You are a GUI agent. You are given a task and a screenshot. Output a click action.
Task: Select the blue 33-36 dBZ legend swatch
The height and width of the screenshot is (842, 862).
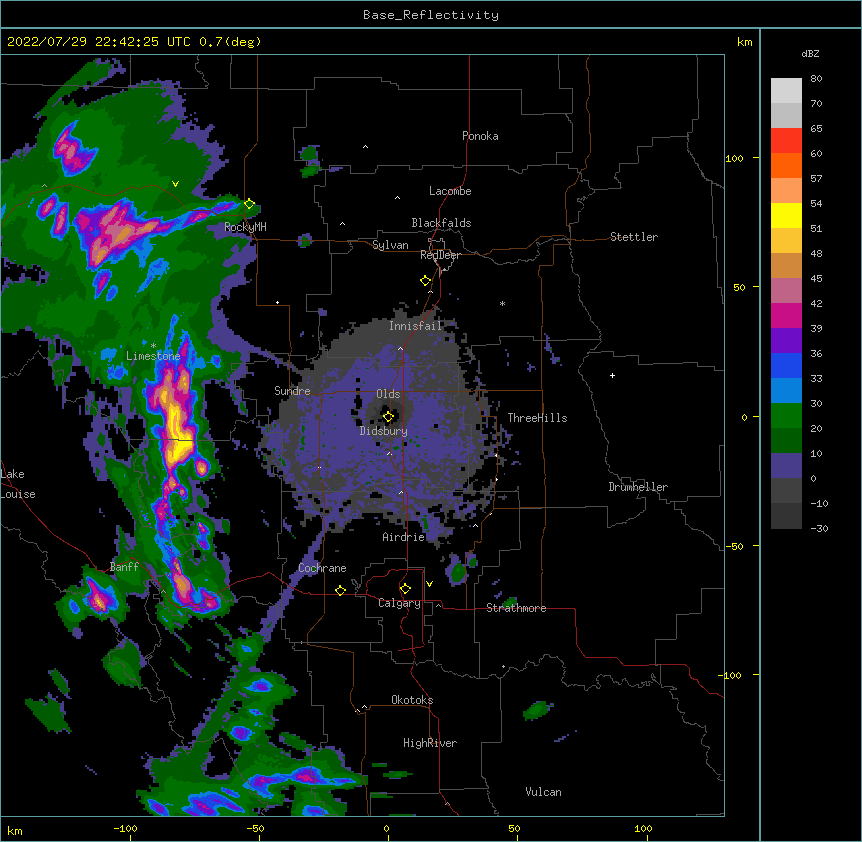(x=786, y=365)
